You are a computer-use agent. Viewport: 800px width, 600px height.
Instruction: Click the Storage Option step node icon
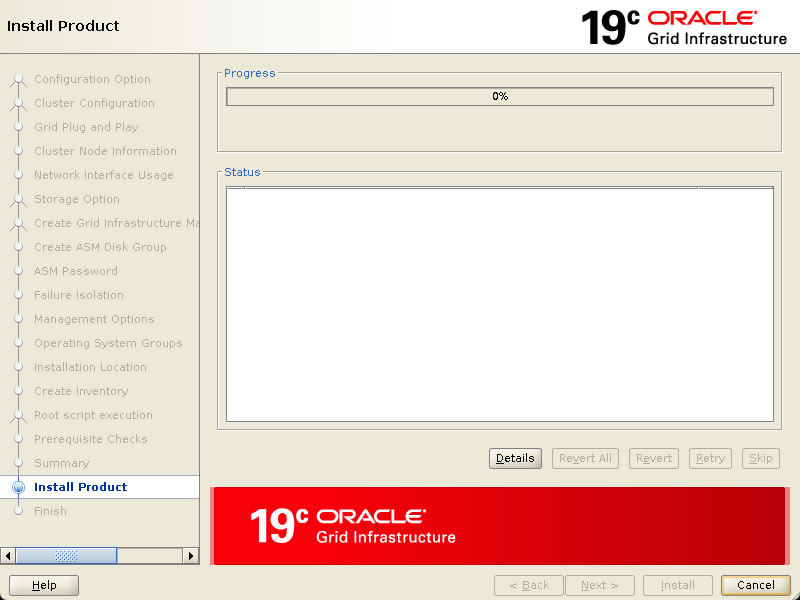(x=18, y=199)
